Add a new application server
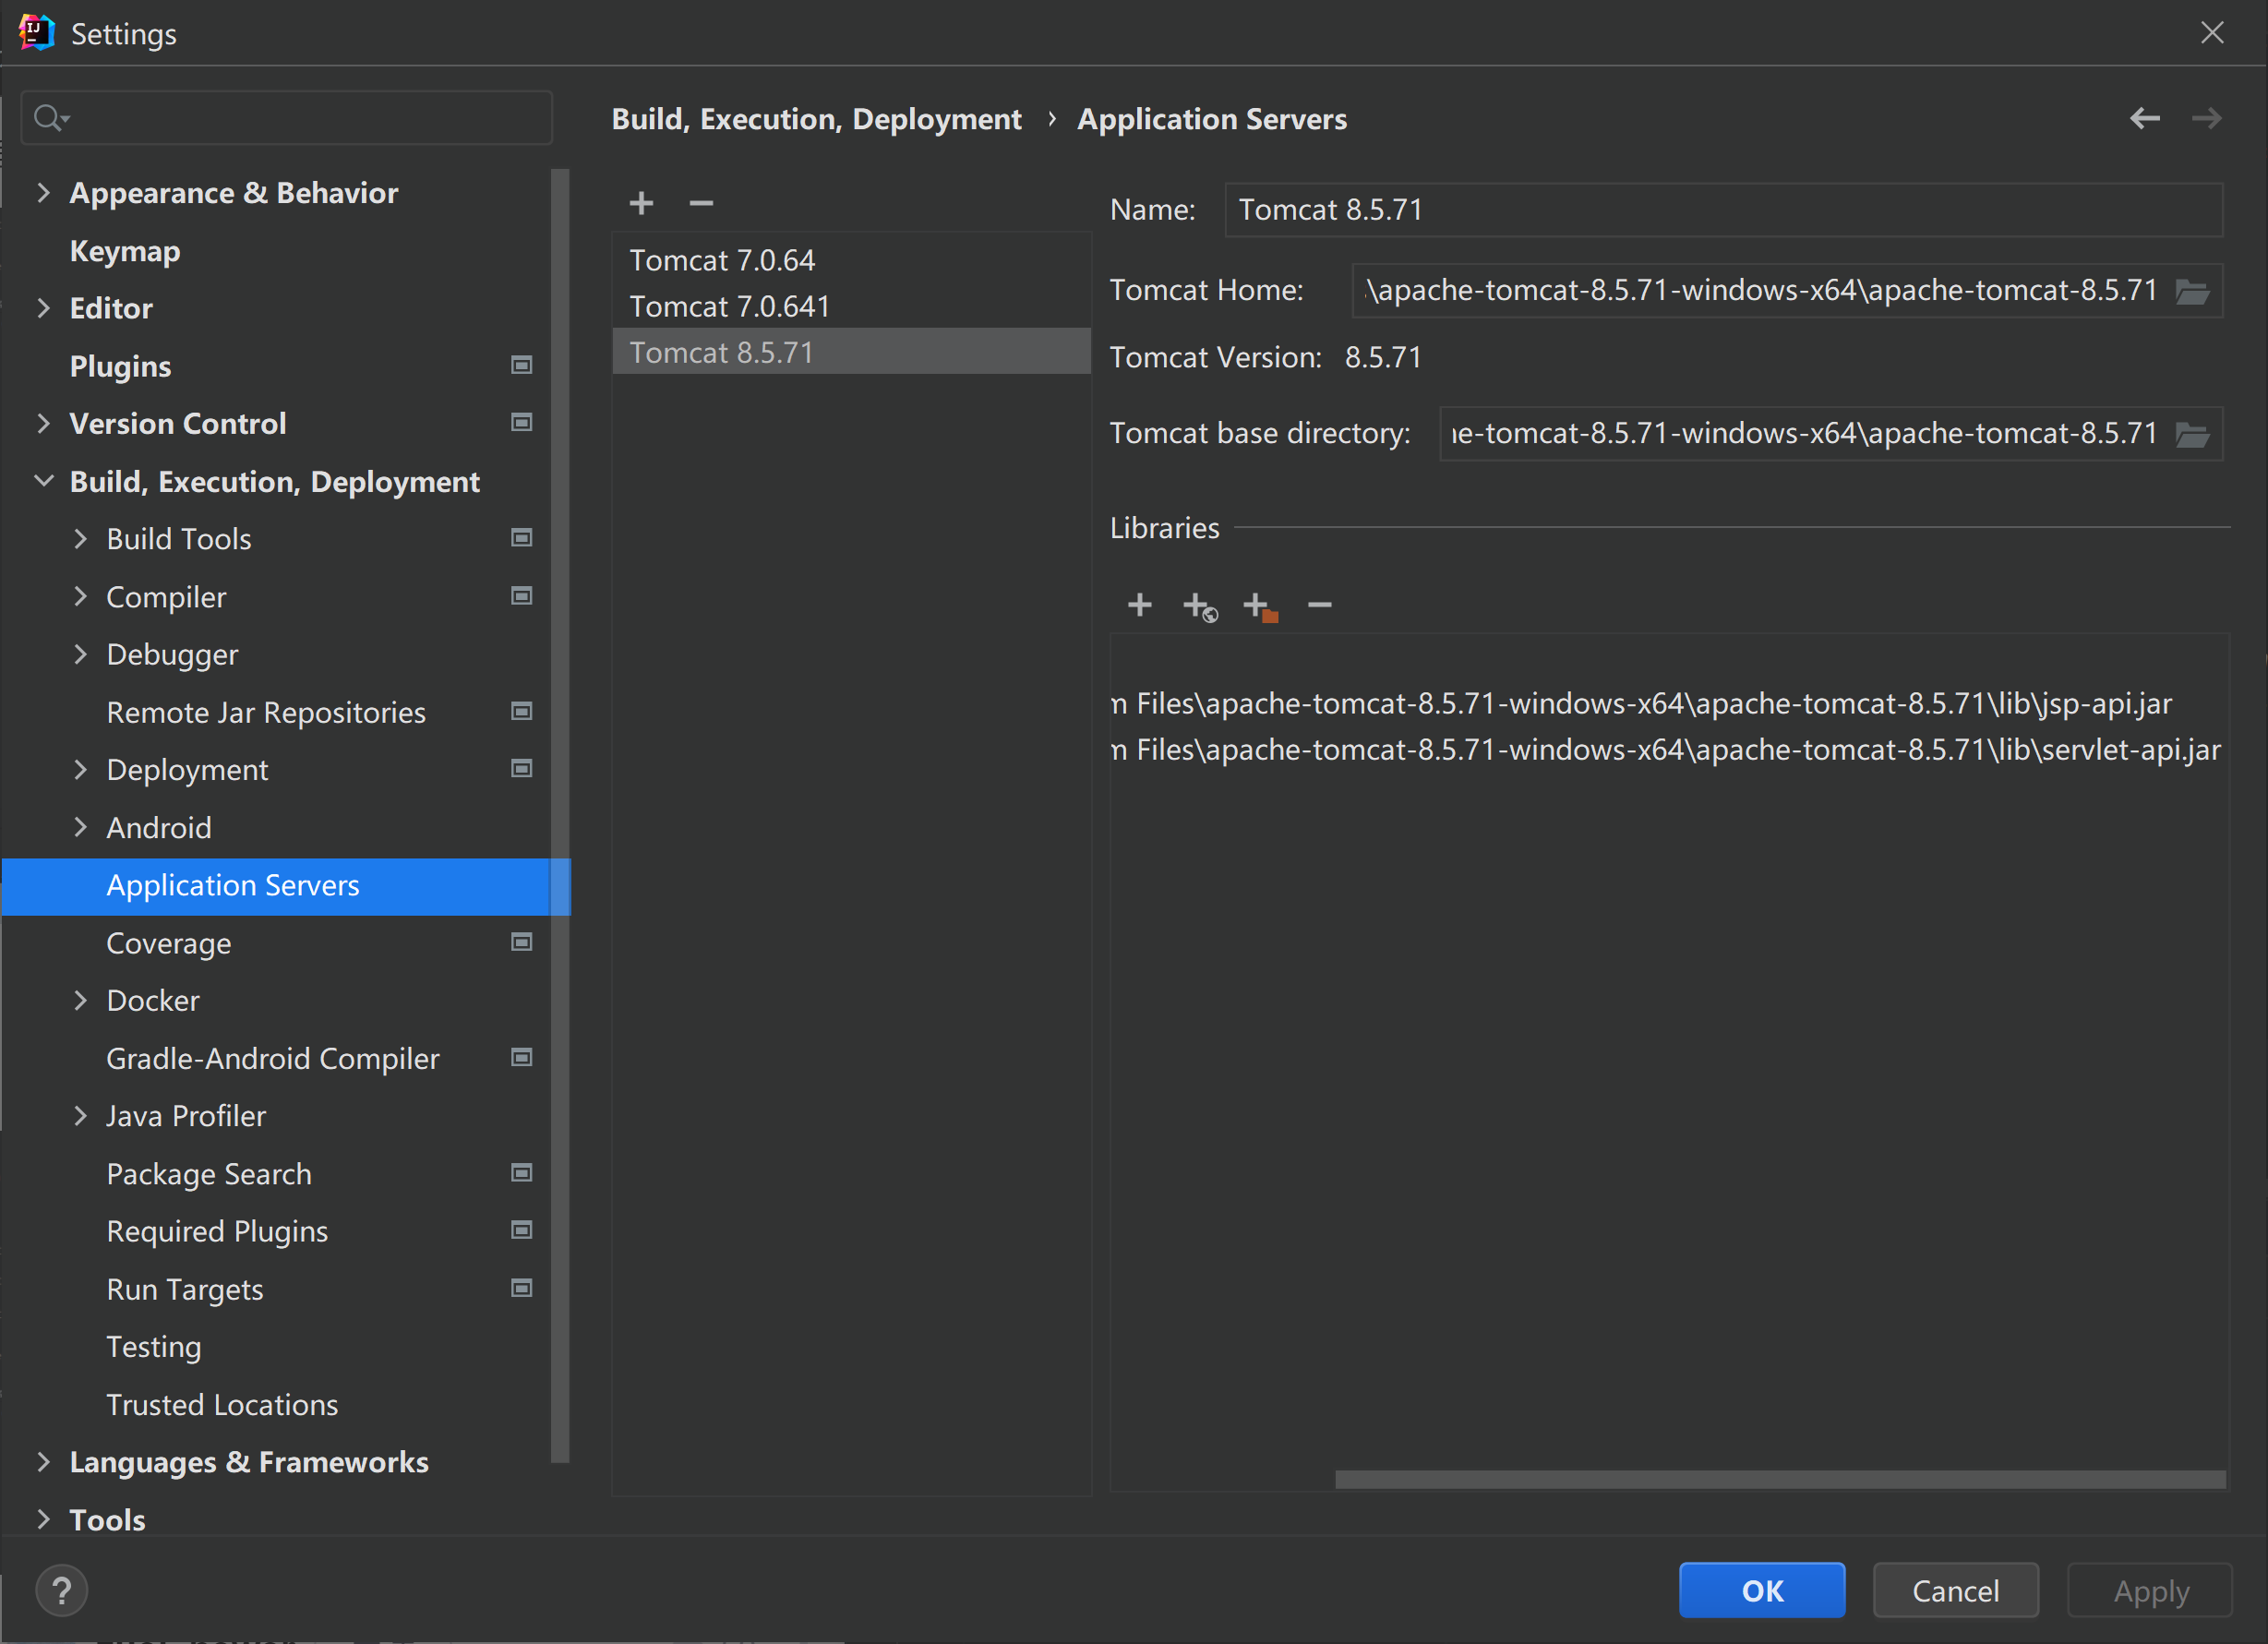This screenshot has width=2268, height=1644. pyautogui.click(x=641, y=203)
